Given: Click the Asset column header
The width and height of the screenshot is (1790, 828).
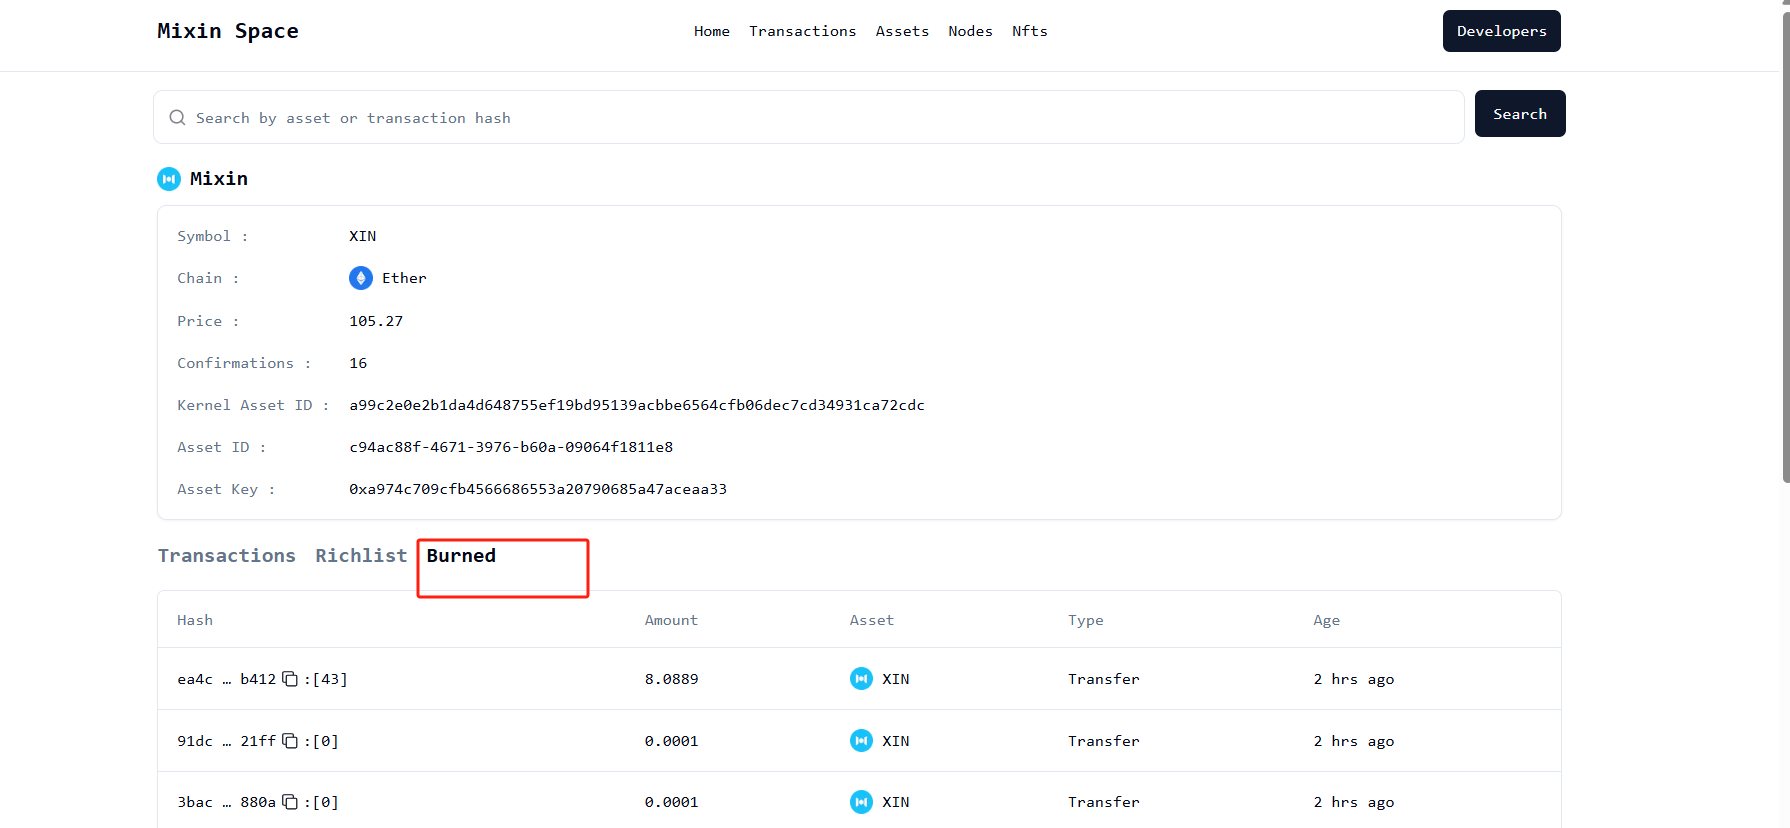Looking at the screenshot, I should (x=872, y=620).
